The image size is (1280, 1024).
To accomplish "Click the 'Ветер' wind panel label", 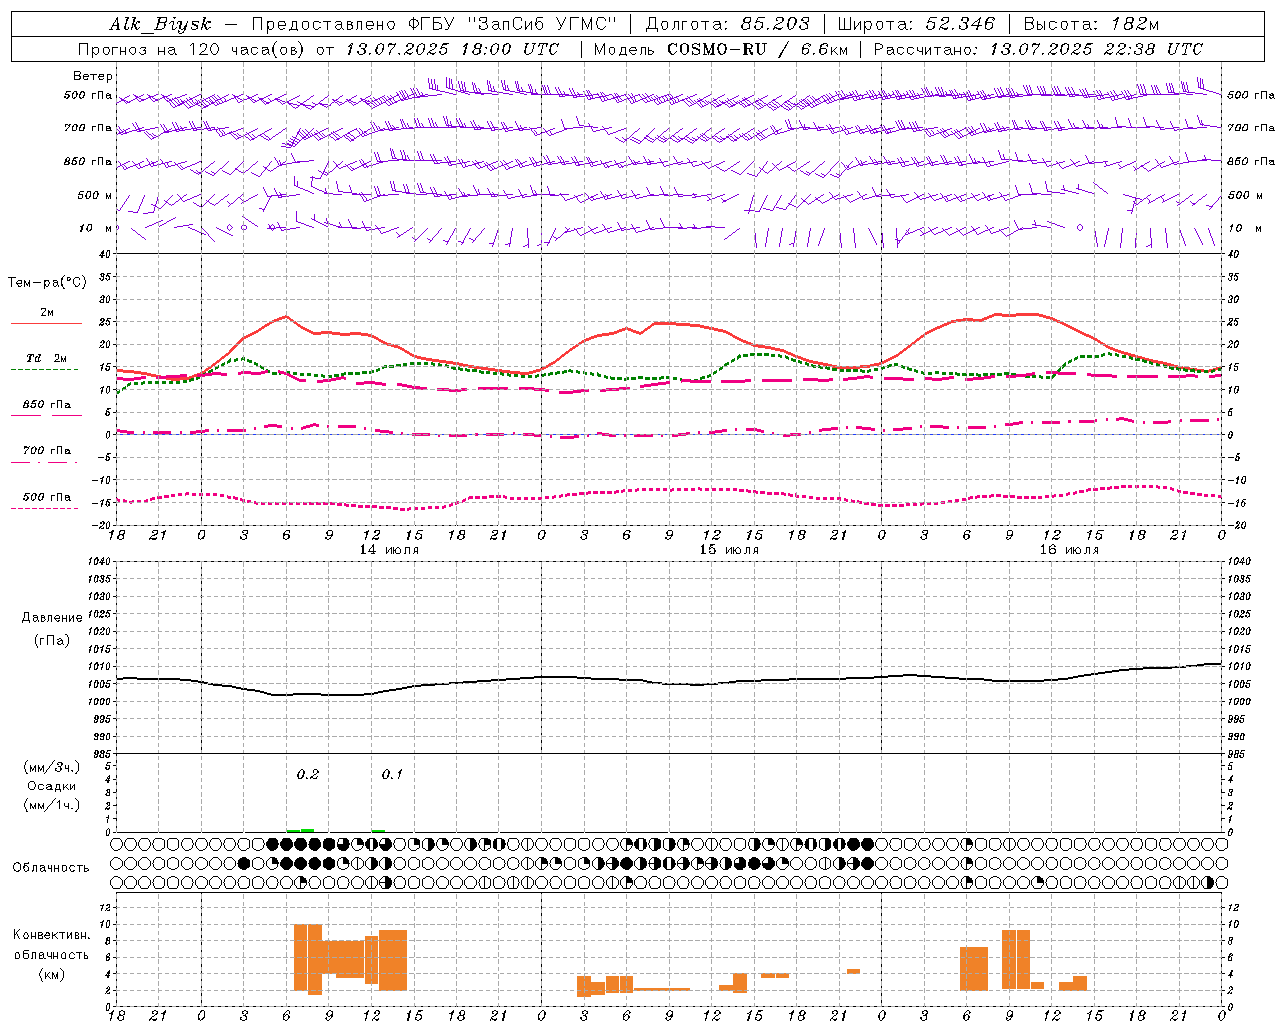I will (93, 76).
